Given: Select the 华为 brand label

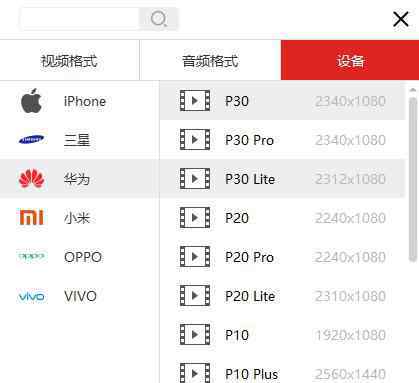Looking at the screenshot, I should pyautogui.click(x=77, y=179).
